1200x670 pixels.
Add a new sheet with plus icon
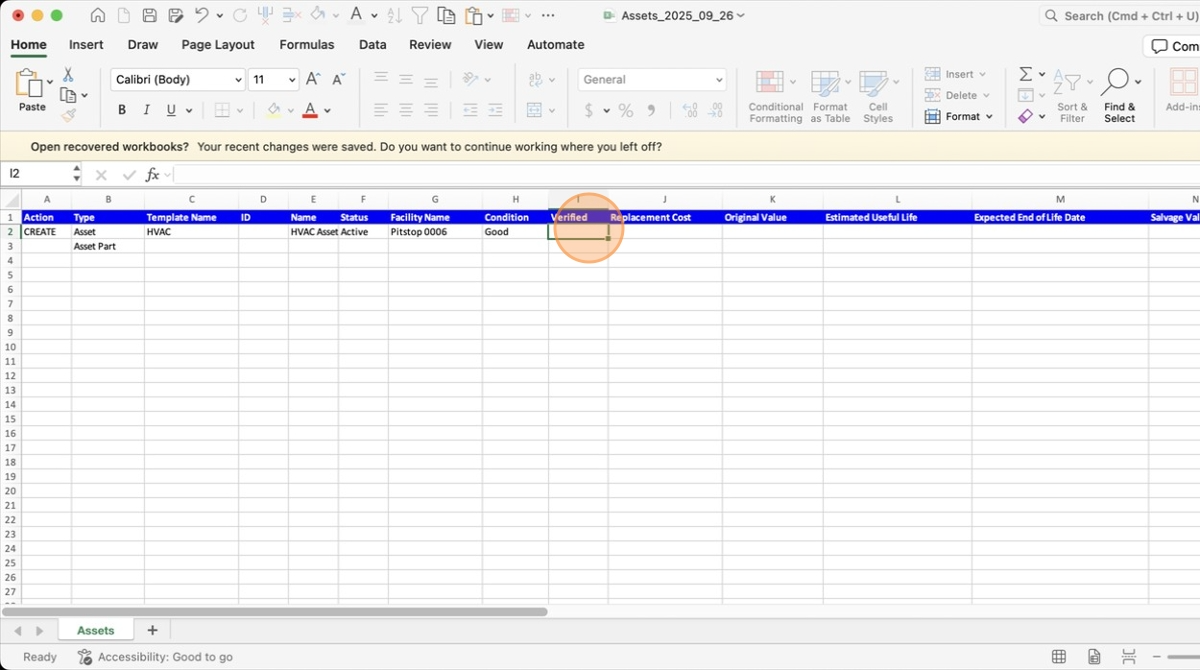pyautogui.click(x=152, y=630)
